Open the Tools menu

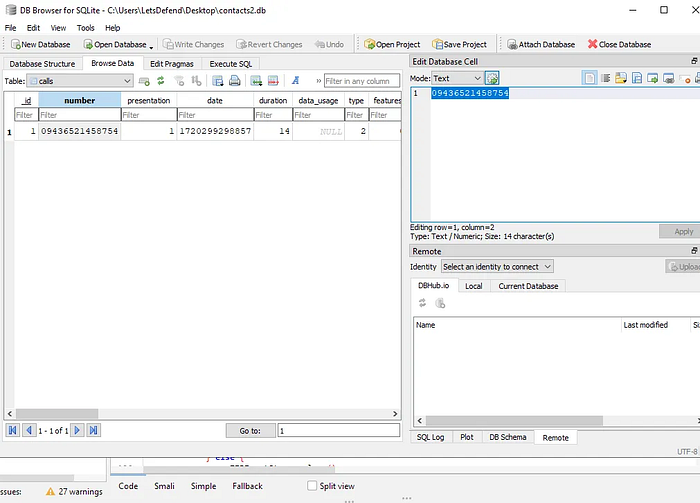tap(85, 28)
